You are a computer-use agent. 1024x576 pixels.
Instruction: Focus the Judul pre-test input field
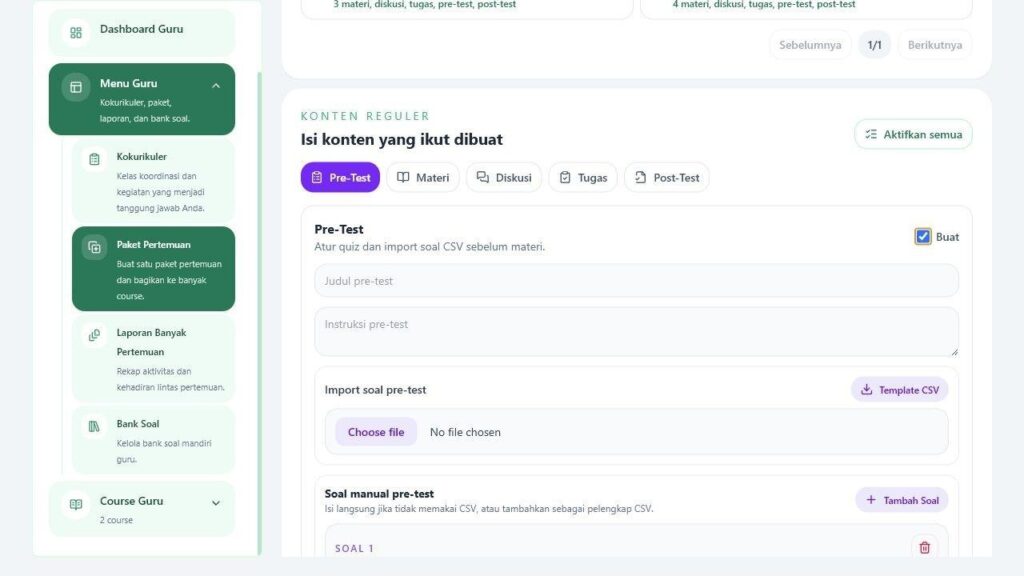tap(636, 281)
